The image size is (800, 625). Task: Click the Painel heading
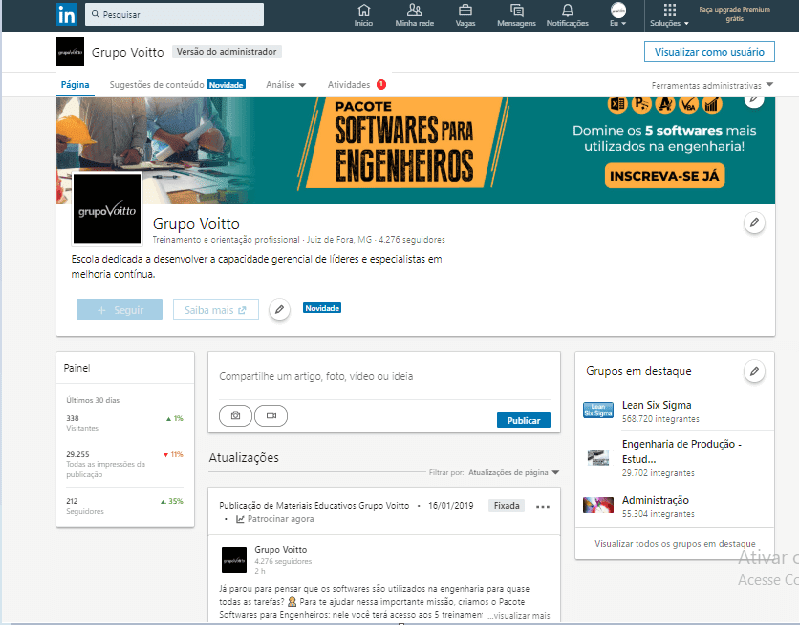[x=77, y=368]
